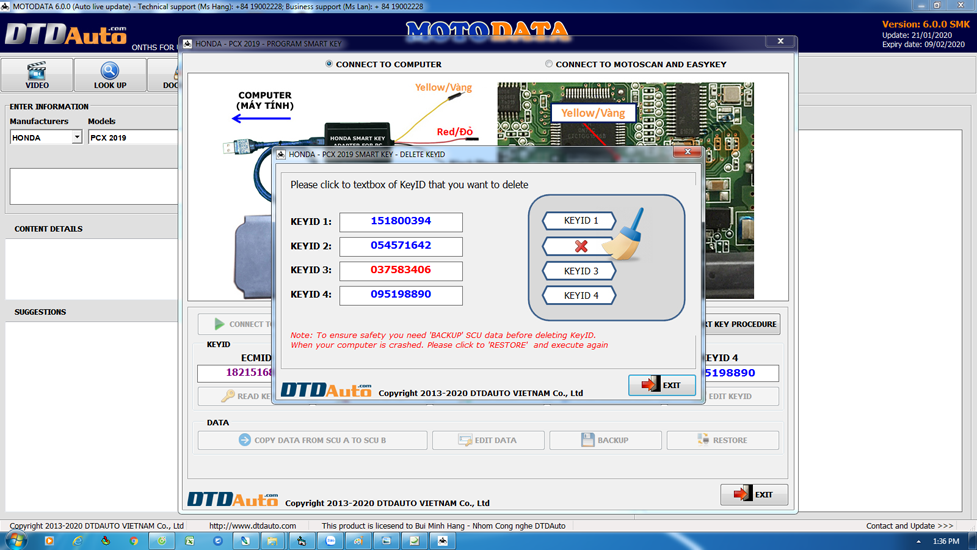Open Internet Explorer in taskbar
Image resolution: width=977 pixels, height=550 pixels.
(x=77, y=541)
